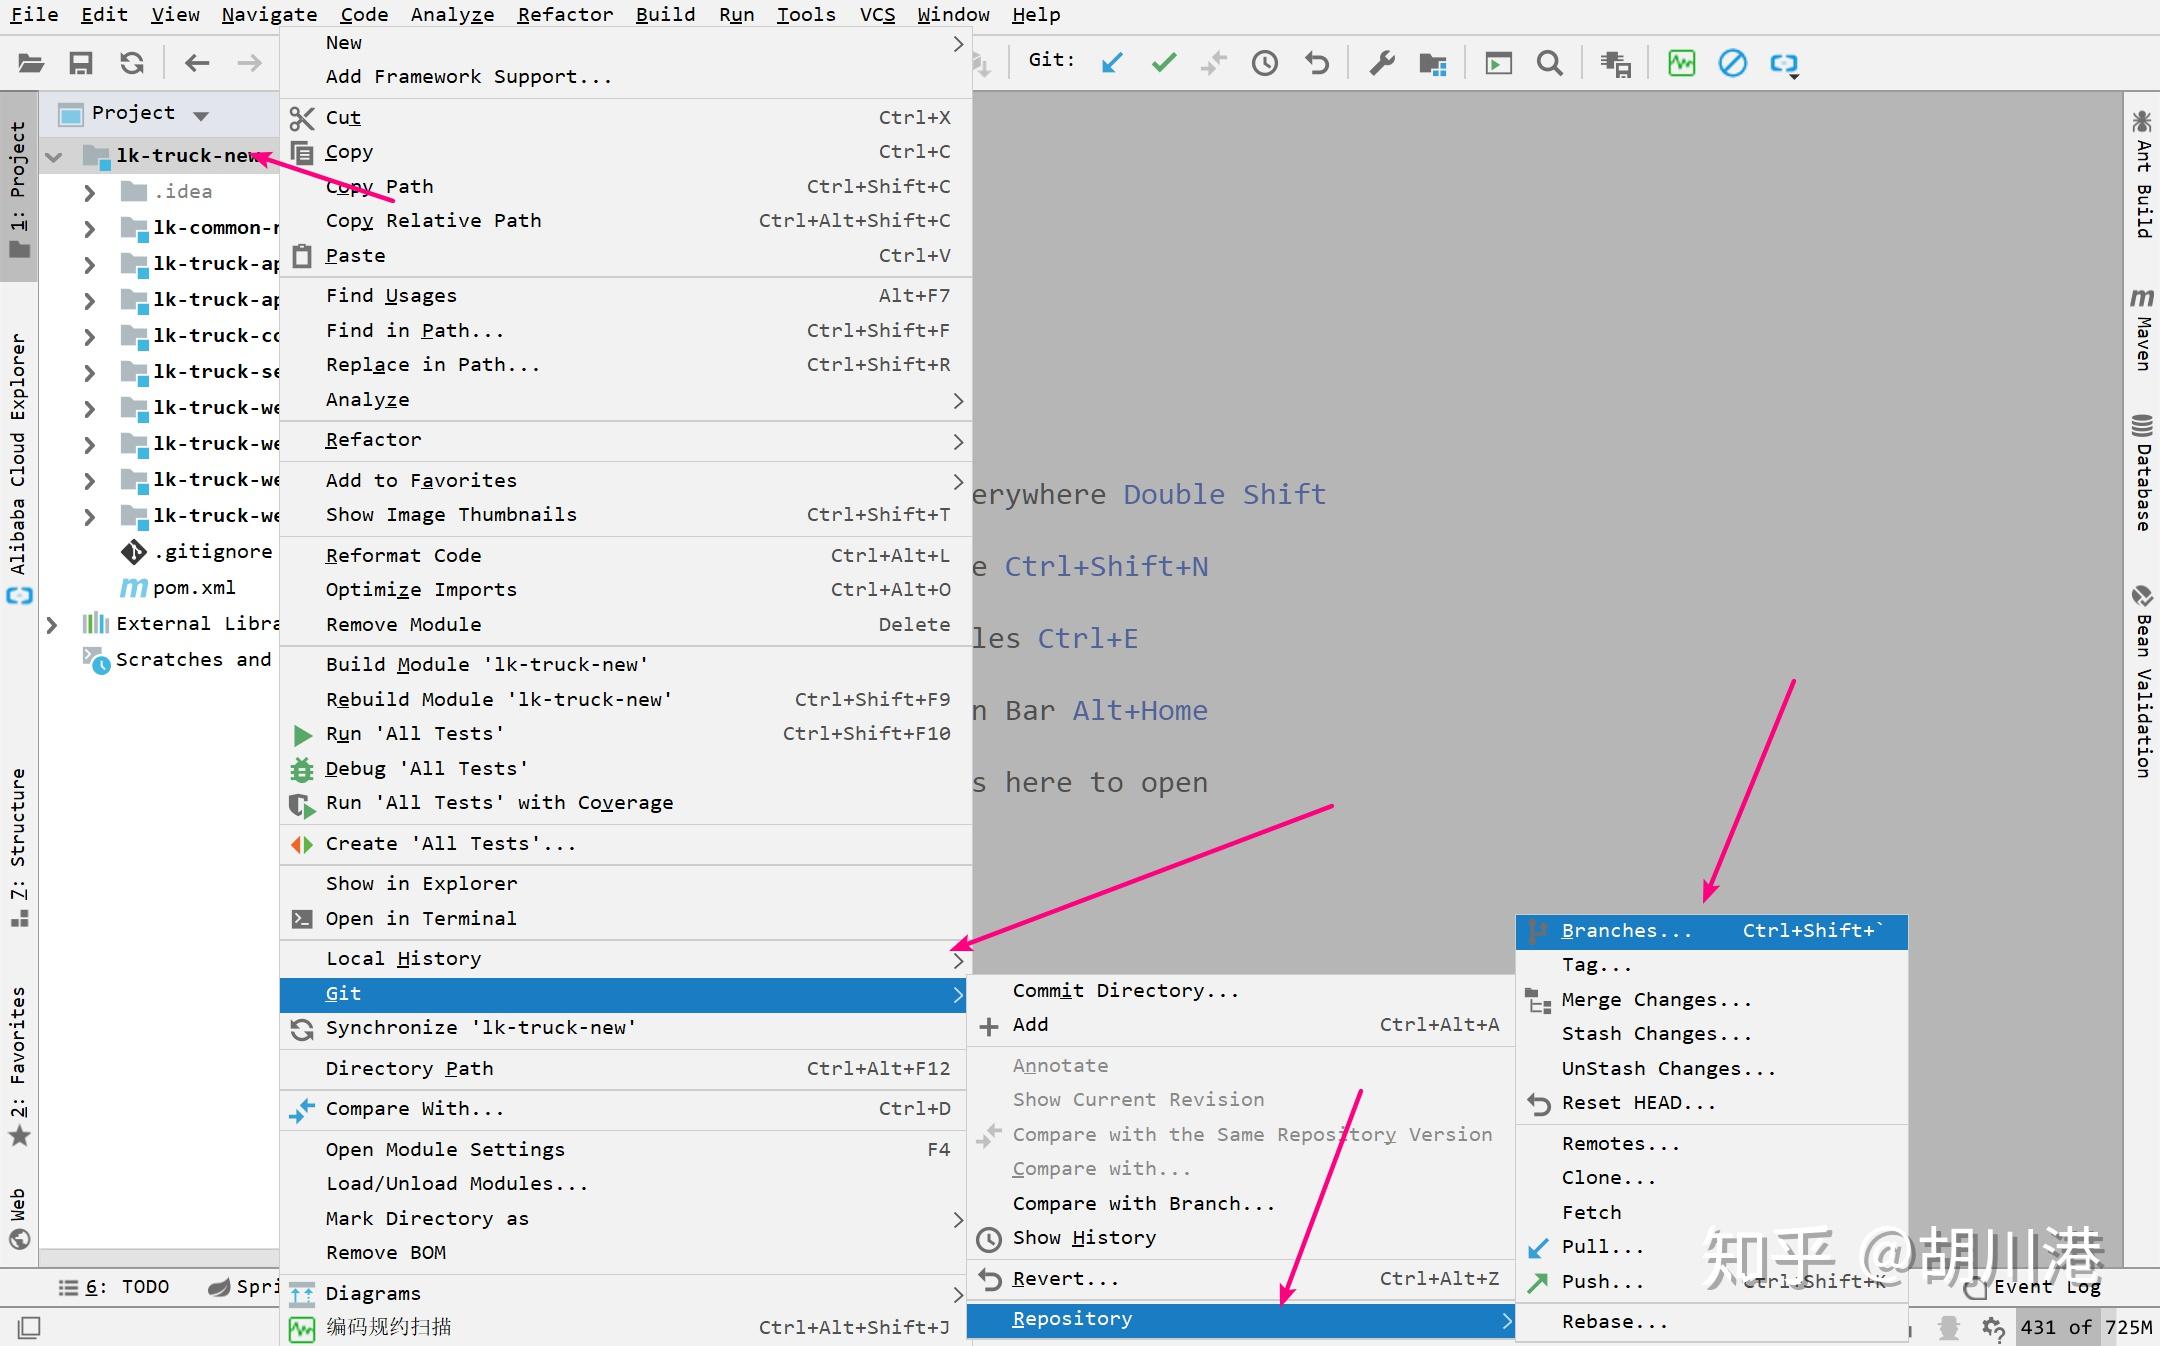The height and width of the screenshot is (1346, 2160).
Task: Click the Git rollback revert icon
Action: pyautogui.click(x=1317, y=63)
